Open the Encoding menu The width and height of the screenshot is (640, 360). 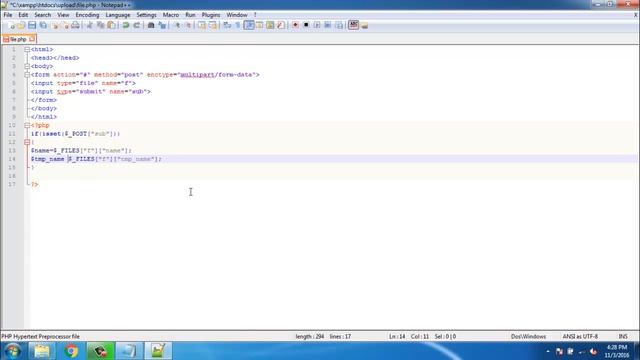(87, 15)
